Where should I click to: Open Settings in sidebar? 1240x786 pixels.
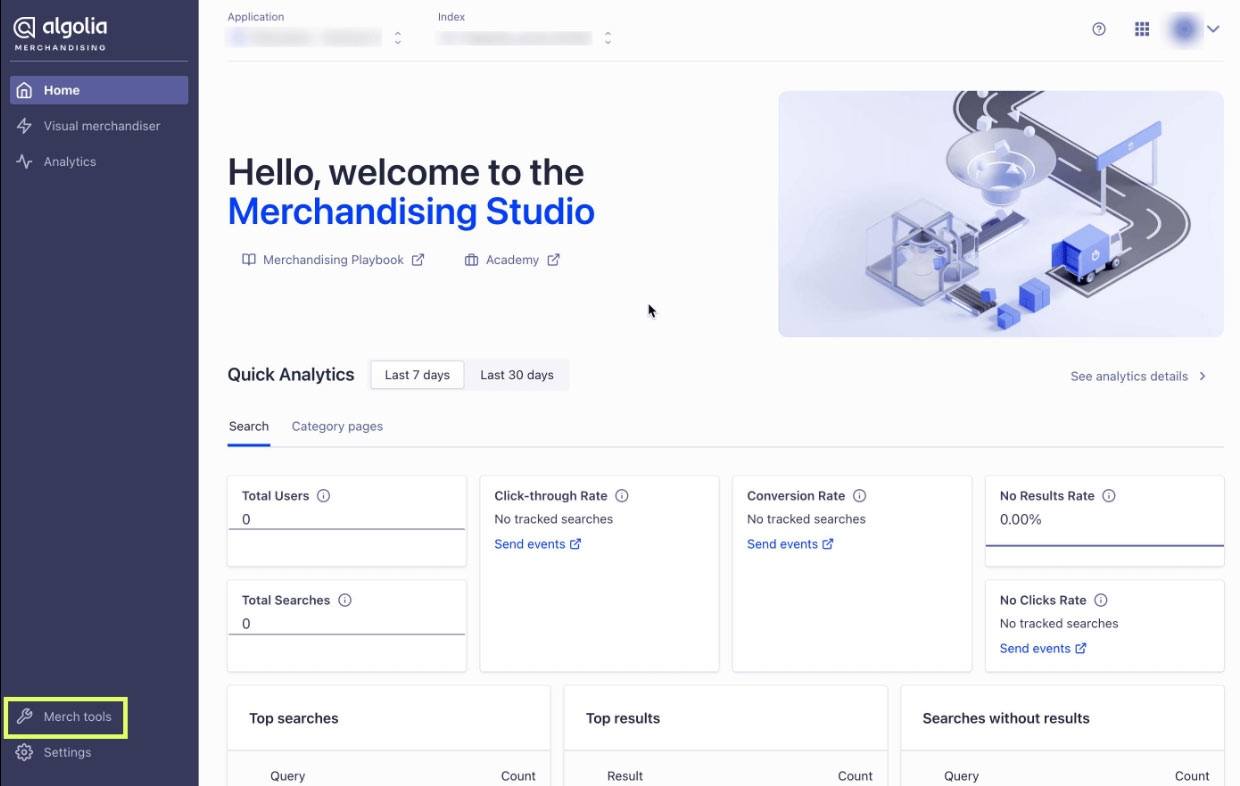click(x=67, y=753)
